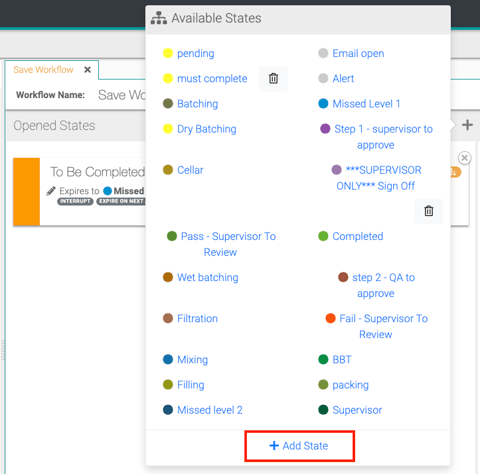
Task: Choose the pending state
Action: tap(196, 53)
